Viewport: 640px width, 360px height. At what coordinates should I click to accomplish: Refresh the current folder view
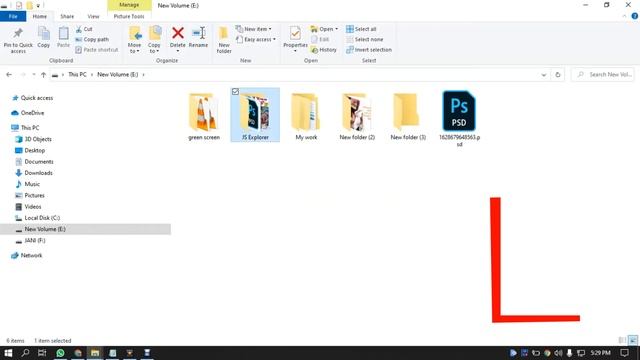pos(558,75)
